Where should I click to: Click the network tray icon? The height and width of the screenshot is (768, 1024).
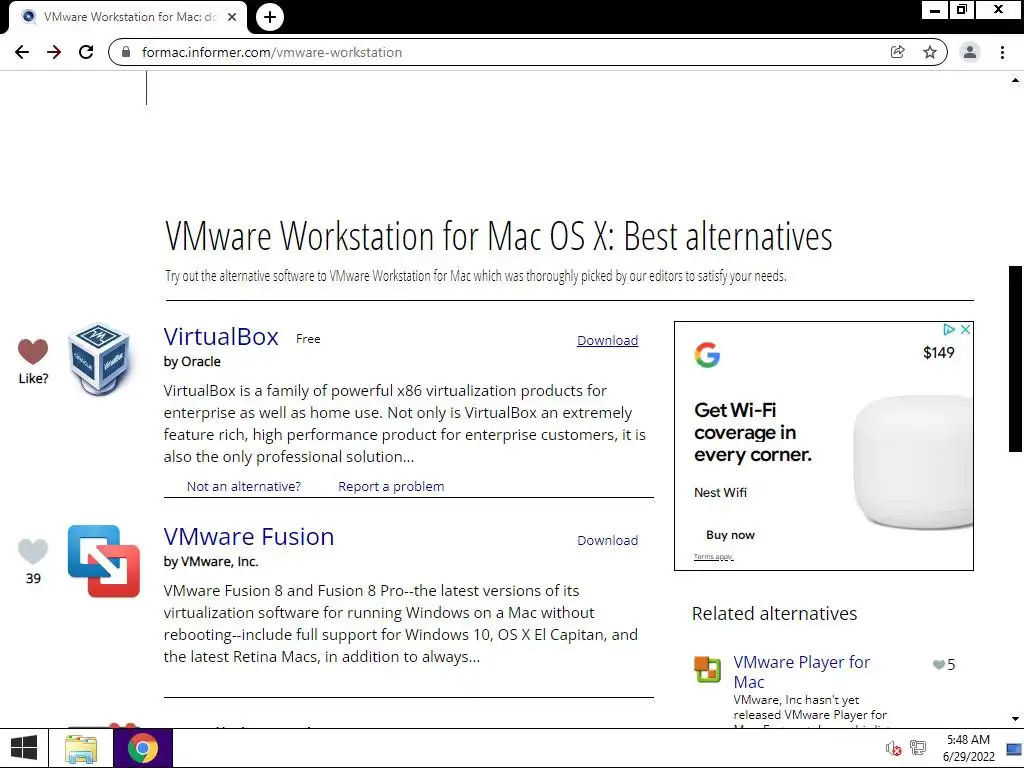[918, 748]
